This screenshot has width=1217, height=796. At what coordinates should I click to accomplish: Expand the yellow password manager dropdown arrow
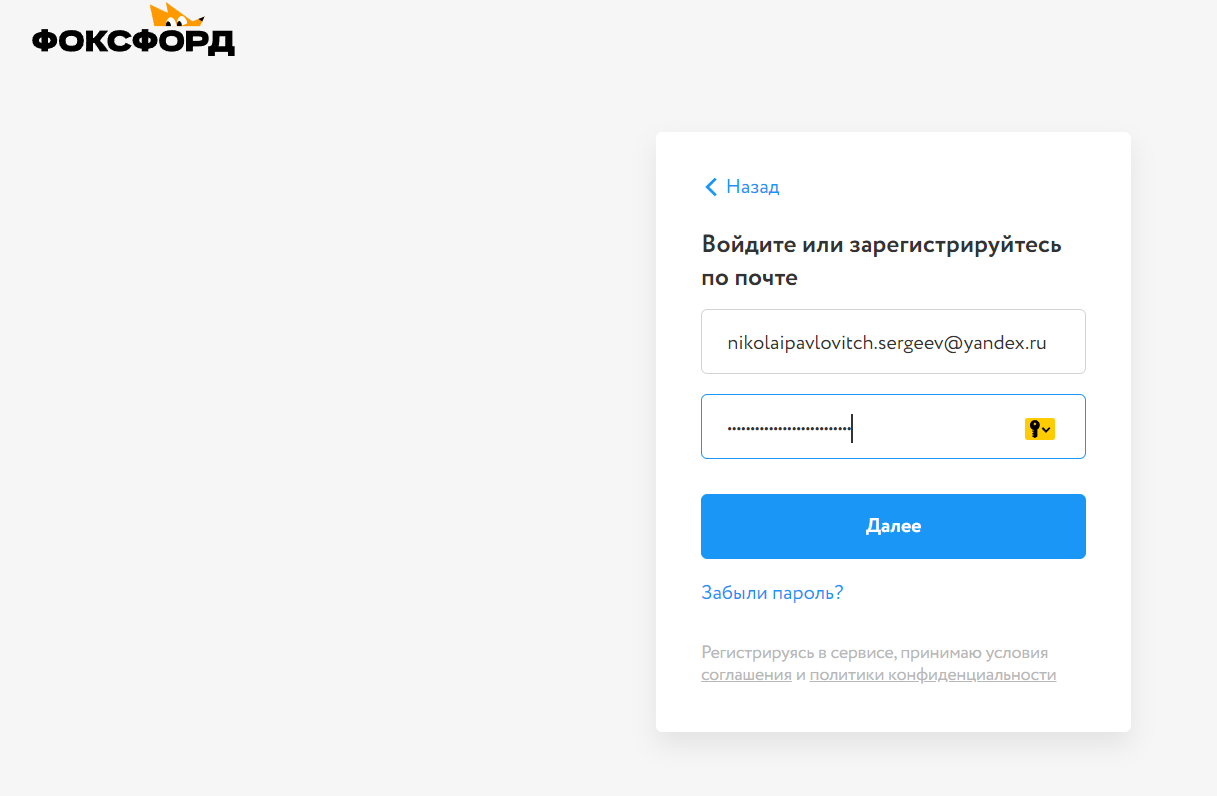1047,429
